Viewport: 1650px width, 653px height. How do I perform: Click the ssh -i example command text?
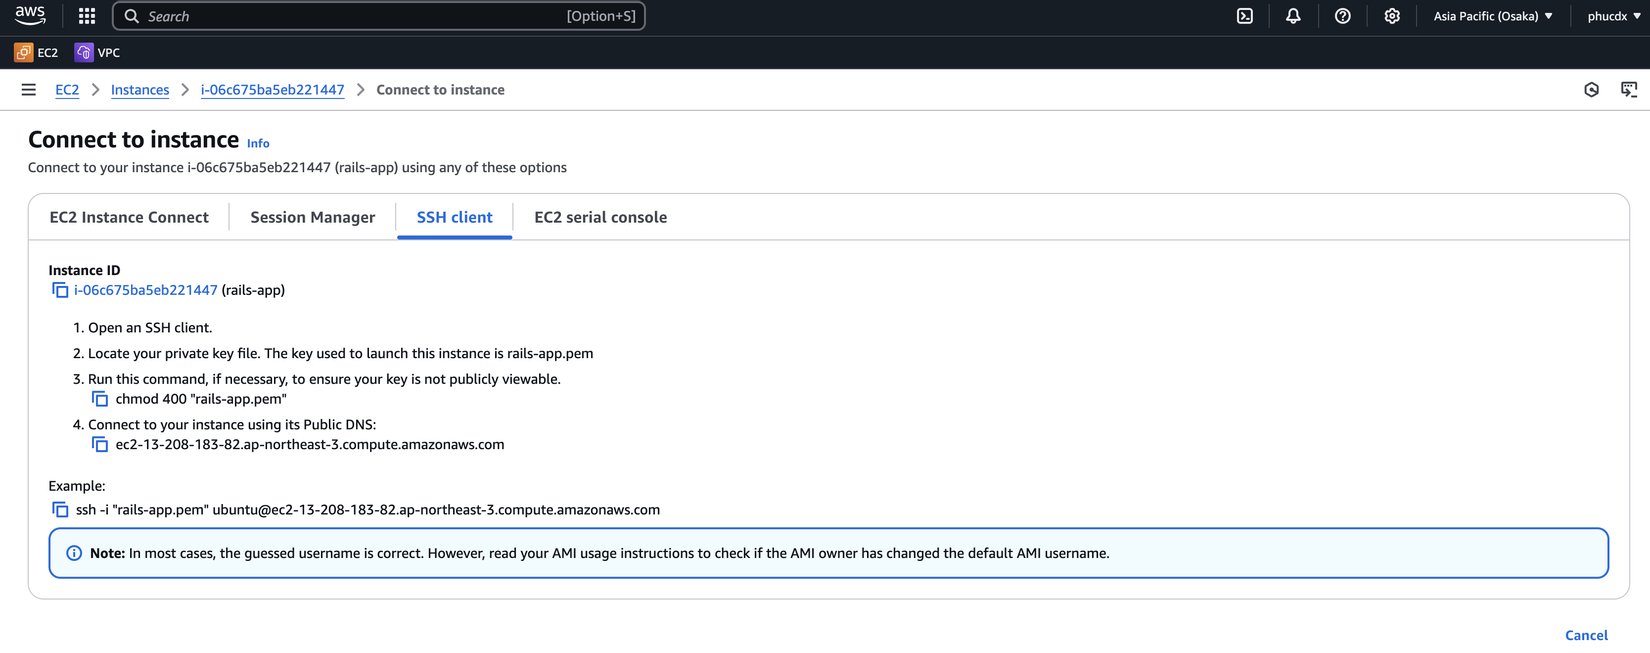point(368,510)
